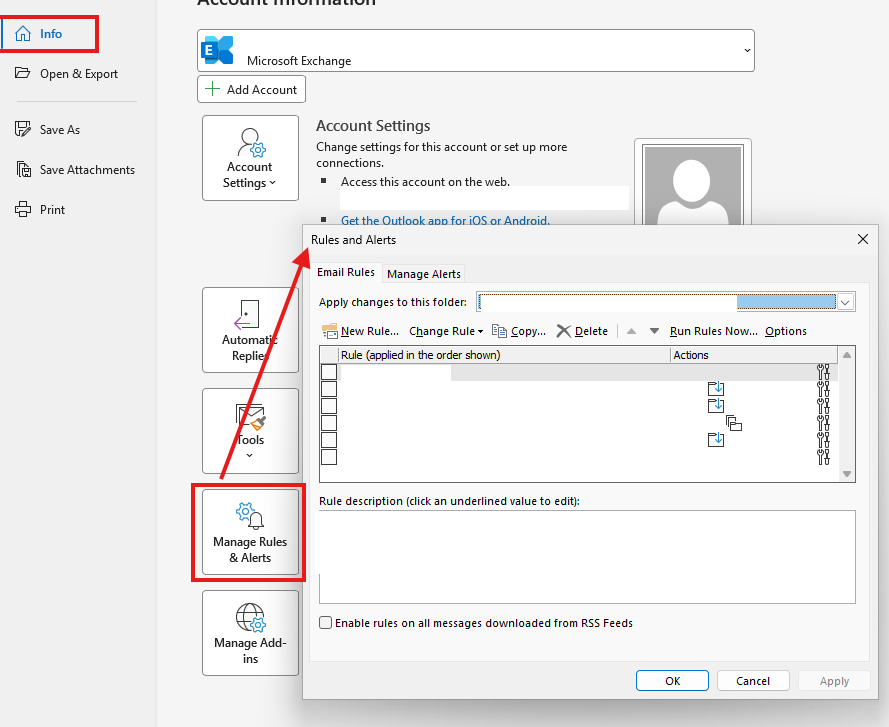The width and height of the screenshot is (889, 727).
Task: Click the third rule's move-to-folder icon
Action: (x=716, y=405)
